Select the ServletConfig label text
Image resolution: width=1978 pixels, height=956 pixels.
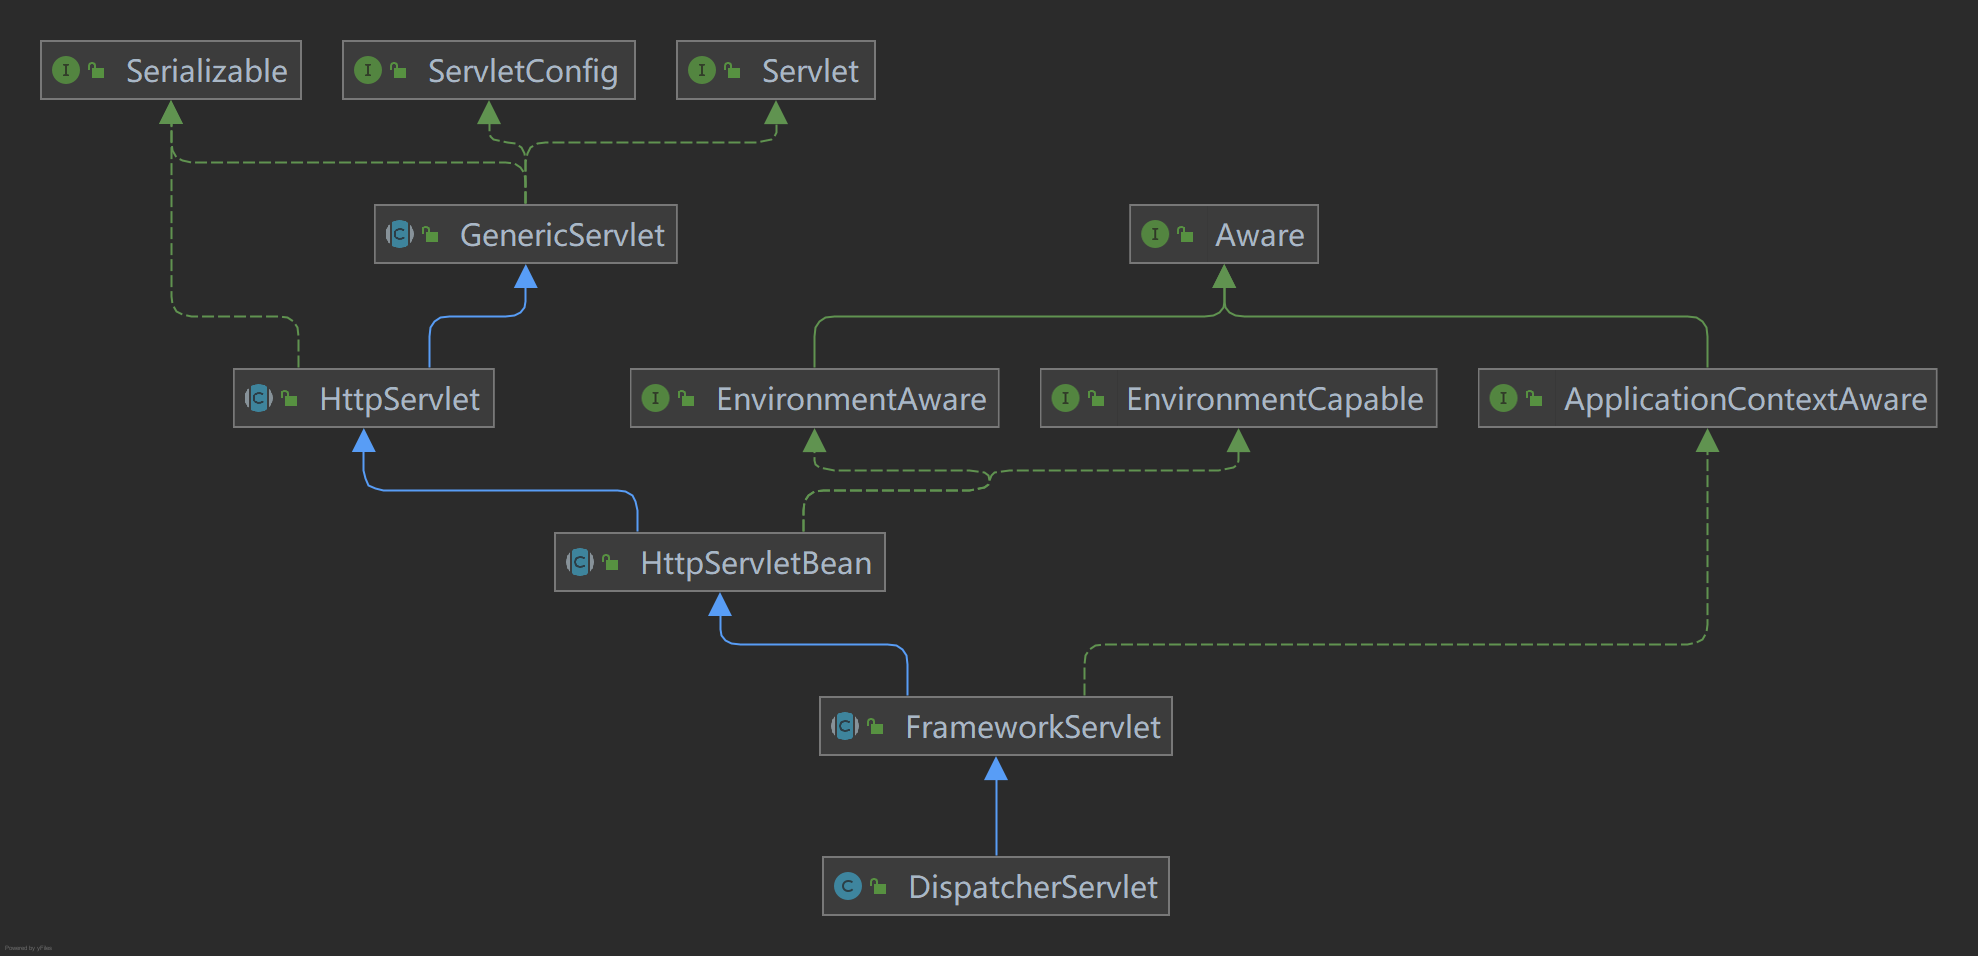pyautogui.click(x=523, y=72)
